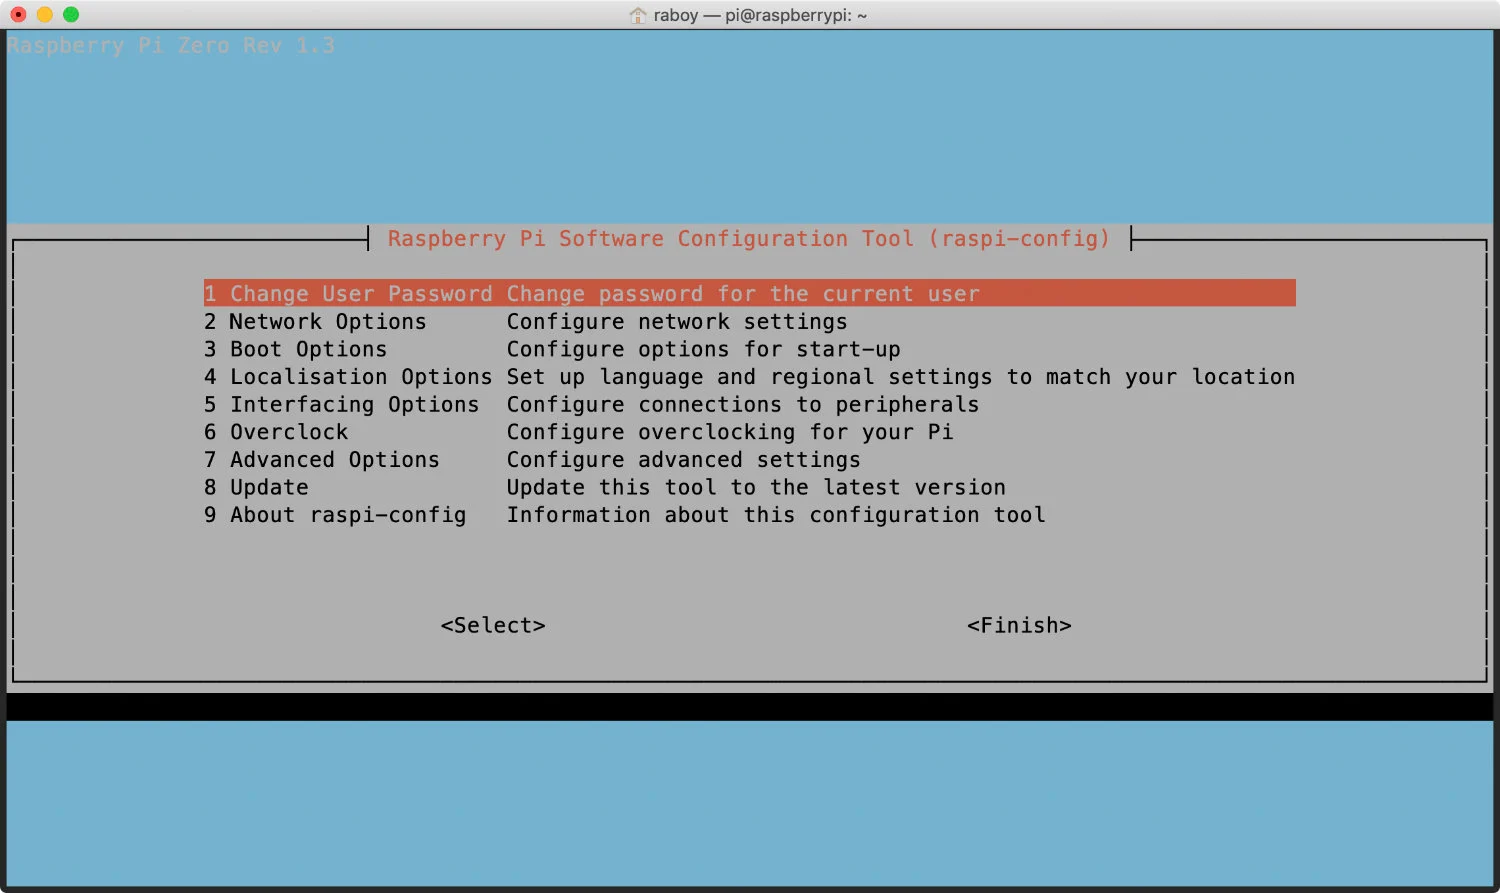Click the raspi-config dialog title text
1500x893 pixels.
pos(749,238)
